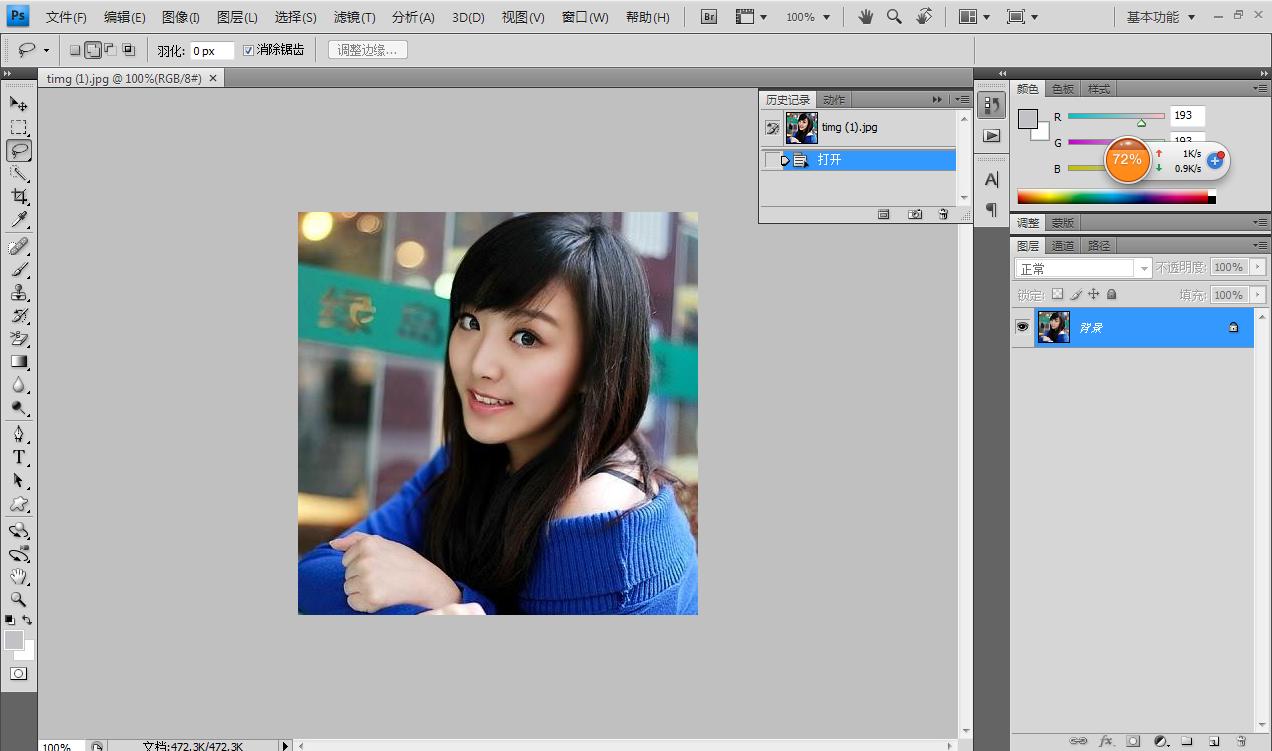This screenshot has height=751, width=1272.
Task: Launch Adobe Bridge from the top bar
Action: click(708, 17)
